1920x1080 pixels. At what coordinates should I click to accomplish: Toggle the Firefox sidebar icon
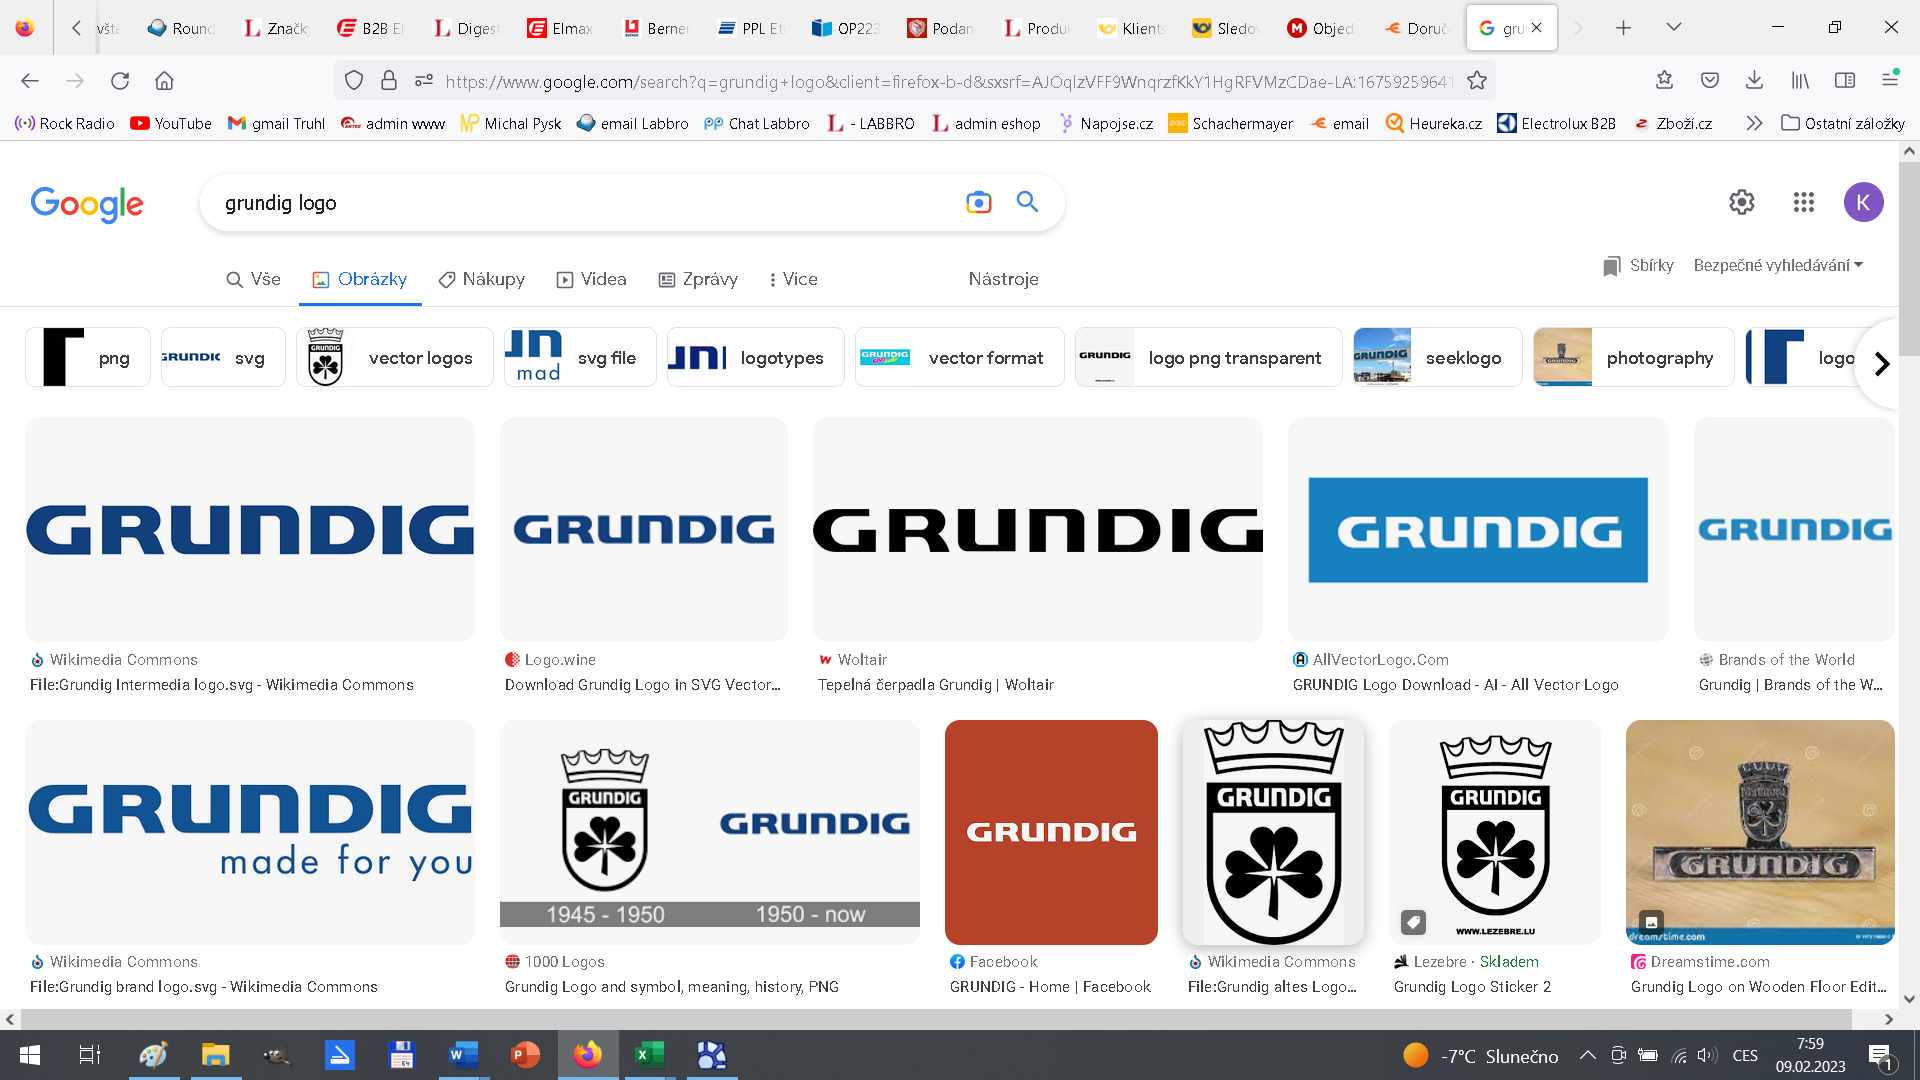[1845, 81]
